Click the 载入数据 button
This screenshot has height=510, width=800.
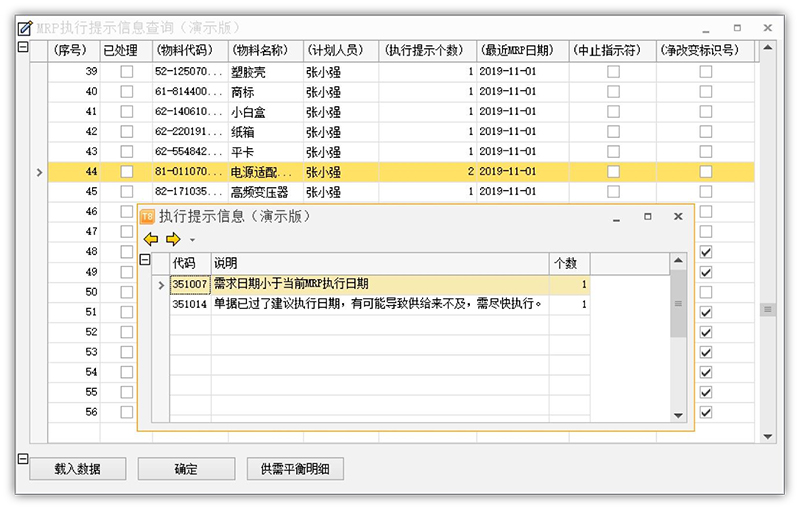click(x=78, y=469)
